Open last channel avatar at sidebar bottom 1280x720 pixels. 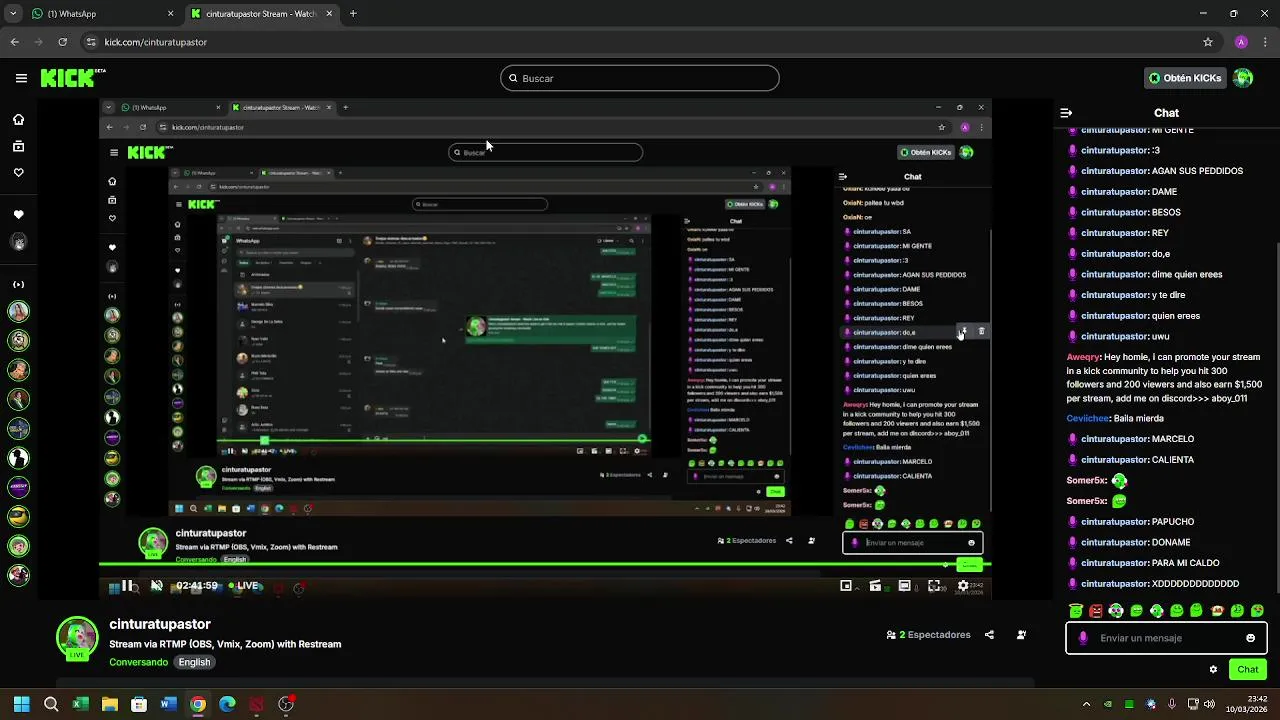(x=18, y=575)
